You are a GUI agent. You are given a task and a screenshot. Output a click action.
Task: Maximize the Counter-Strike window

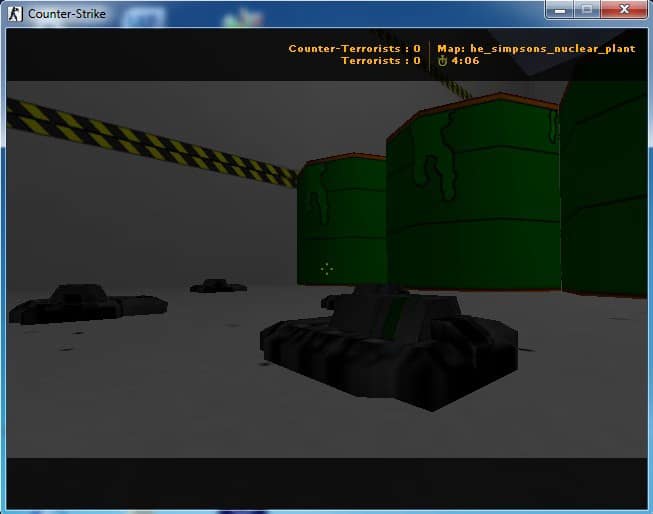(587, 9)
